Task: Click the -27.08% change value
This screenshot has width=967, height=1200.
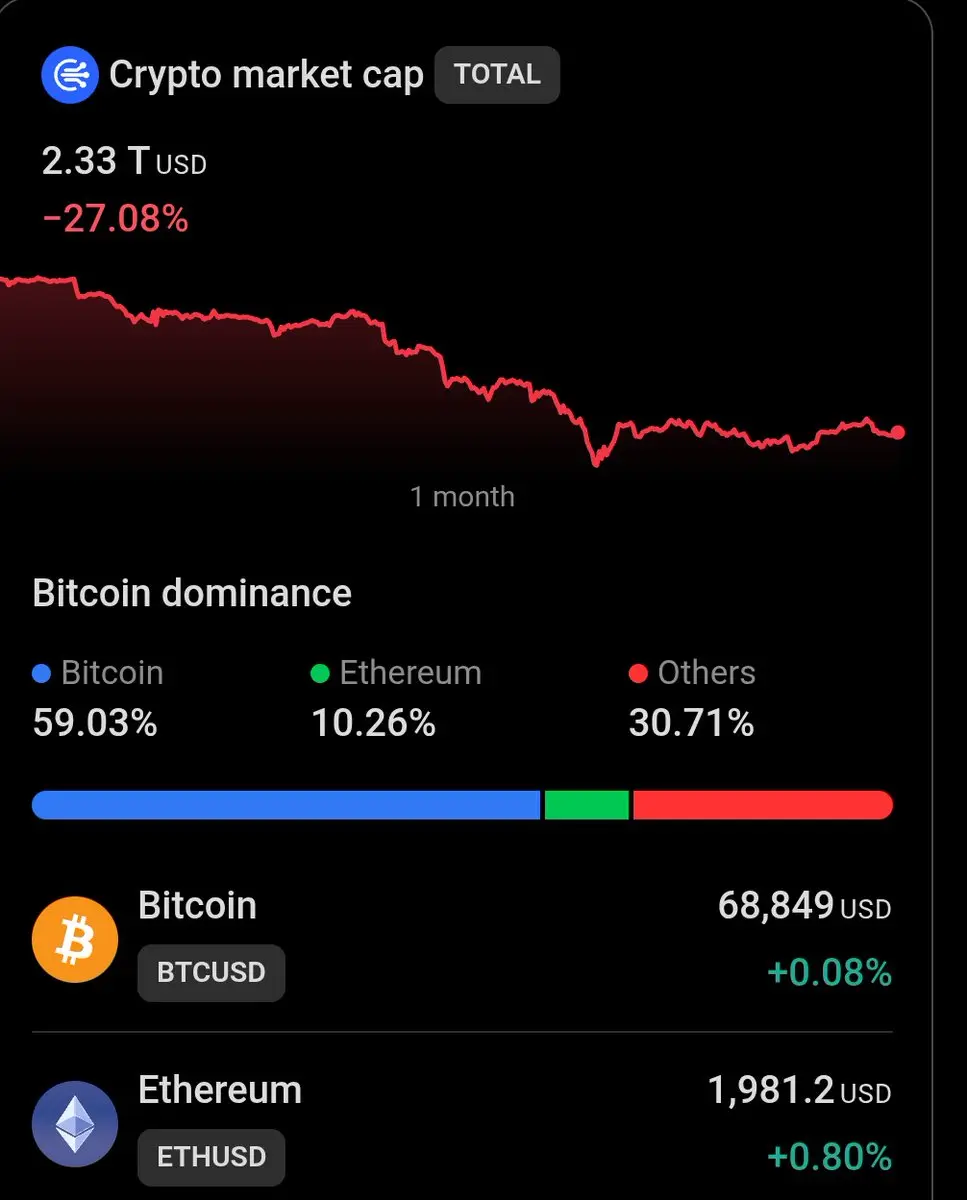Action: (115, 218)
